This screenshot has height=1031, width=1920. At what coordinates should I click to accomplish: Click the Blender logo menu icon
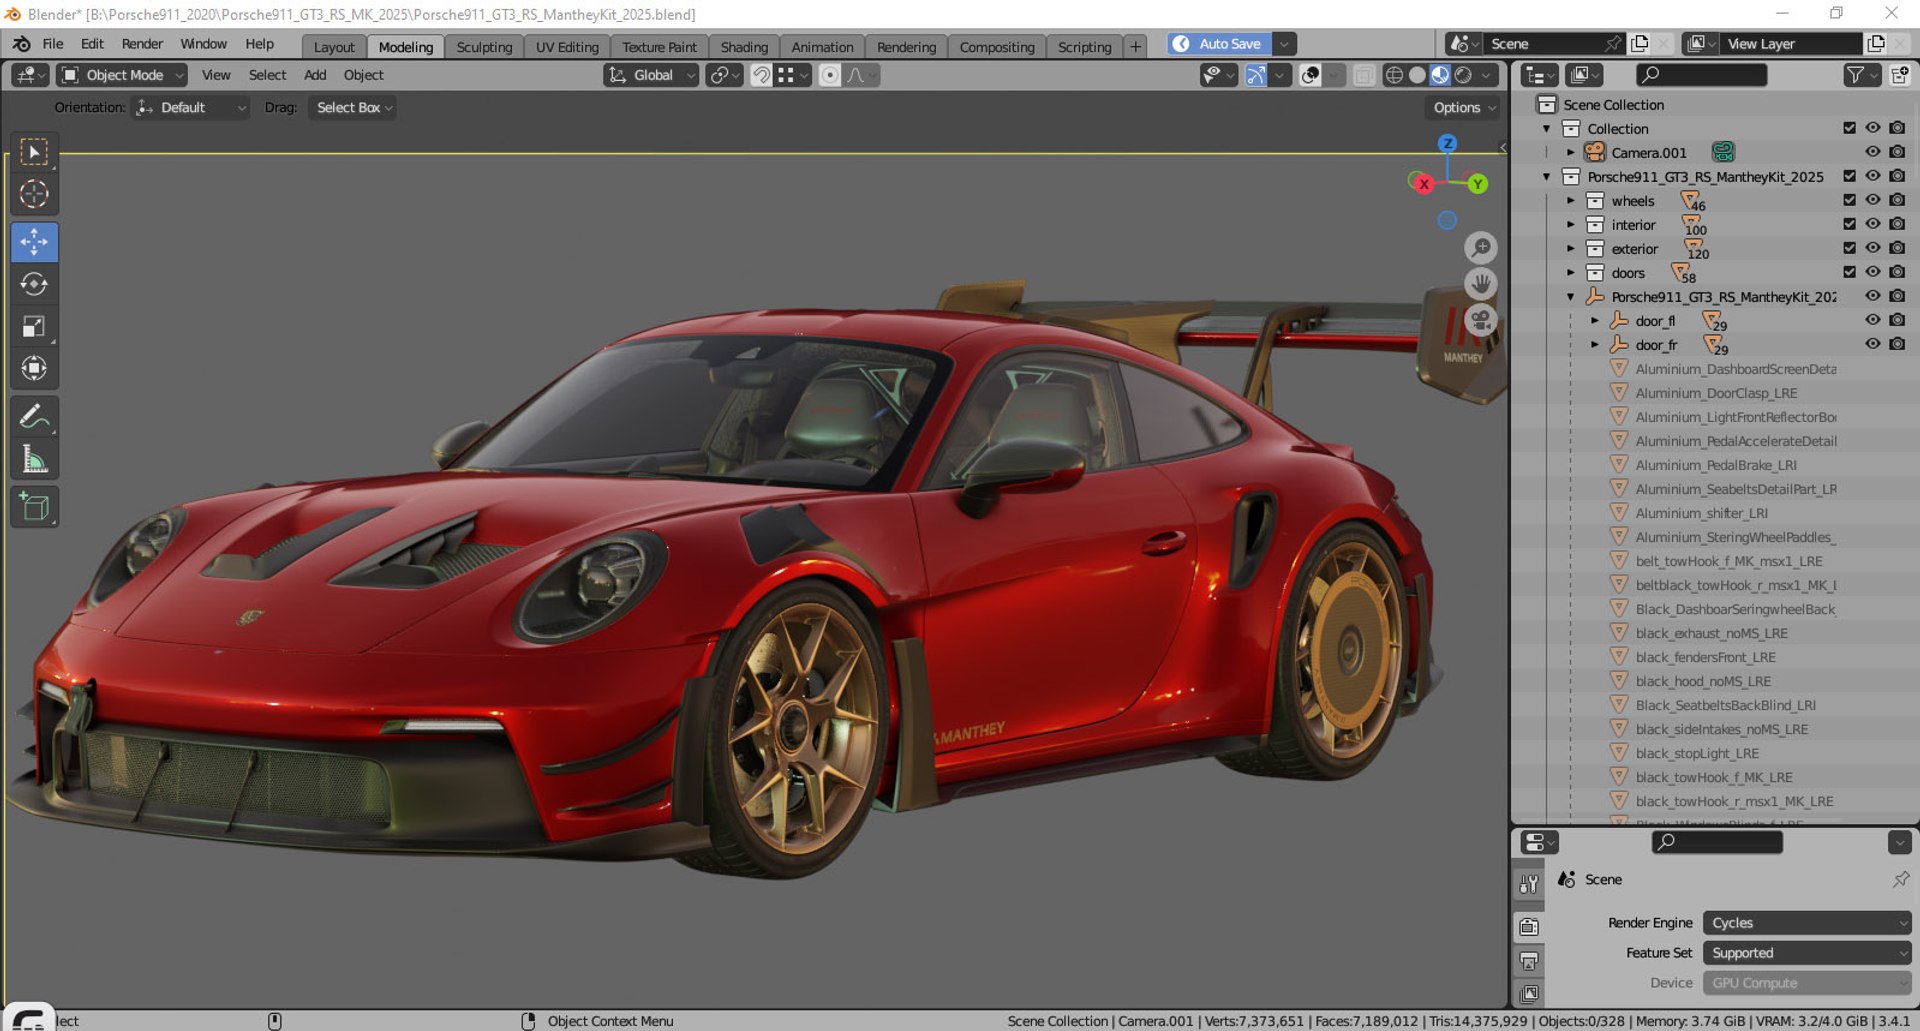point(21,44)
